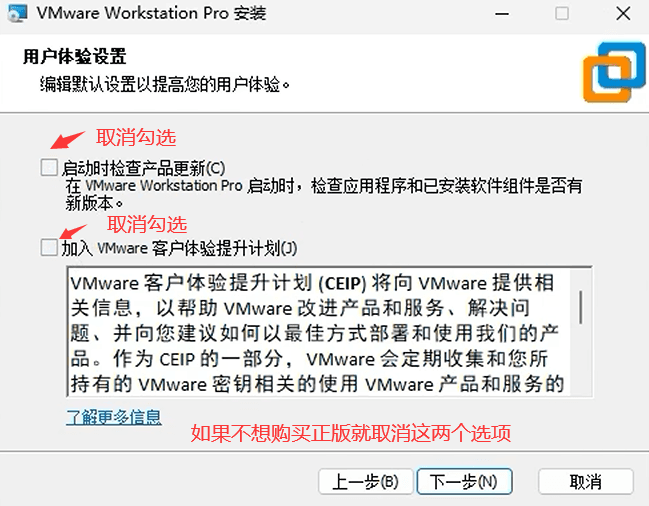Click the installer icon in the title bar

[17, 13]
